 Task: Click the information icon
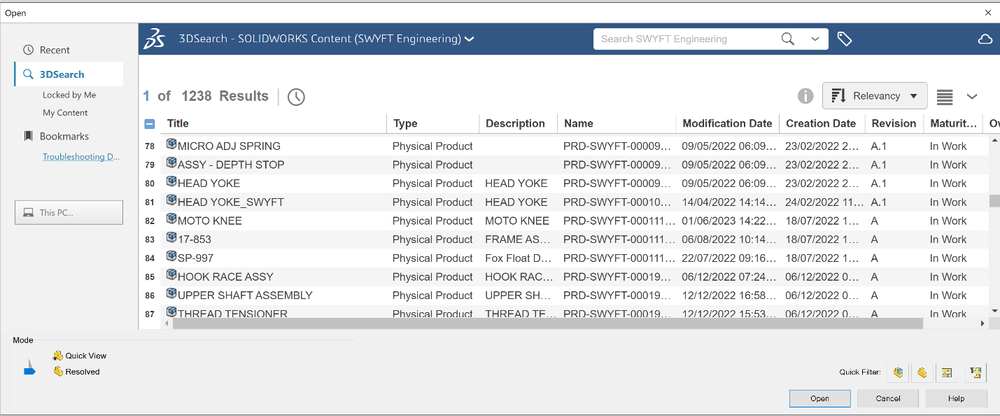[x=805, y=96]
